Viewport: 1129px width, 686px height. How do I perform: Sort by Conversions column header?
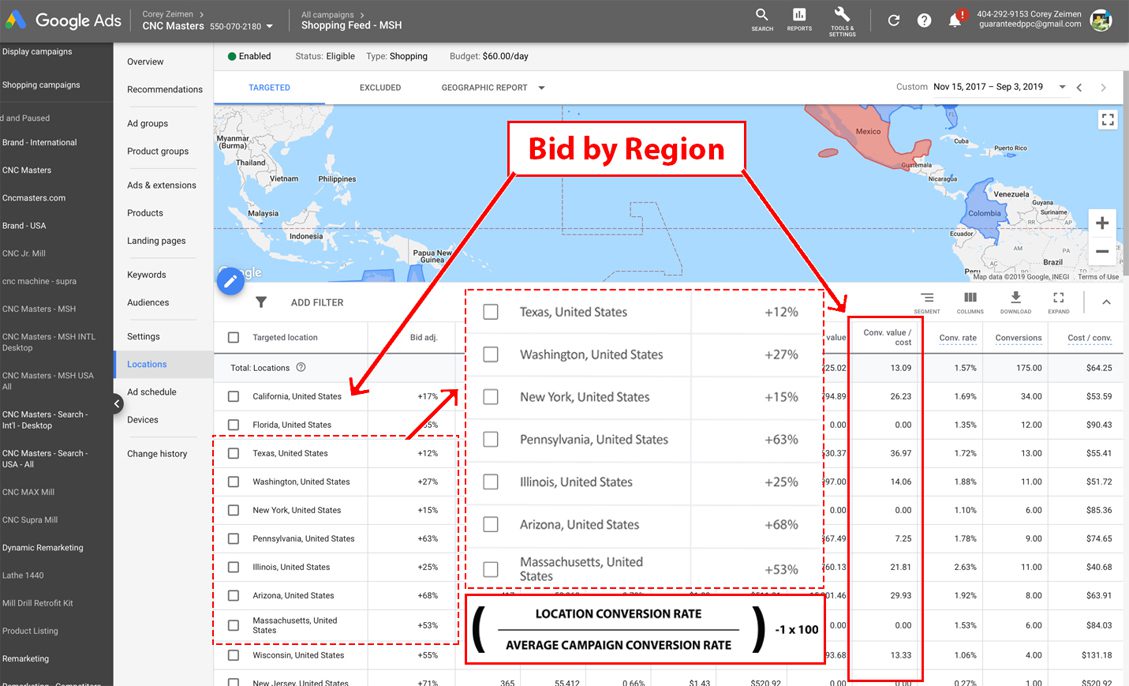point(1018,338)
